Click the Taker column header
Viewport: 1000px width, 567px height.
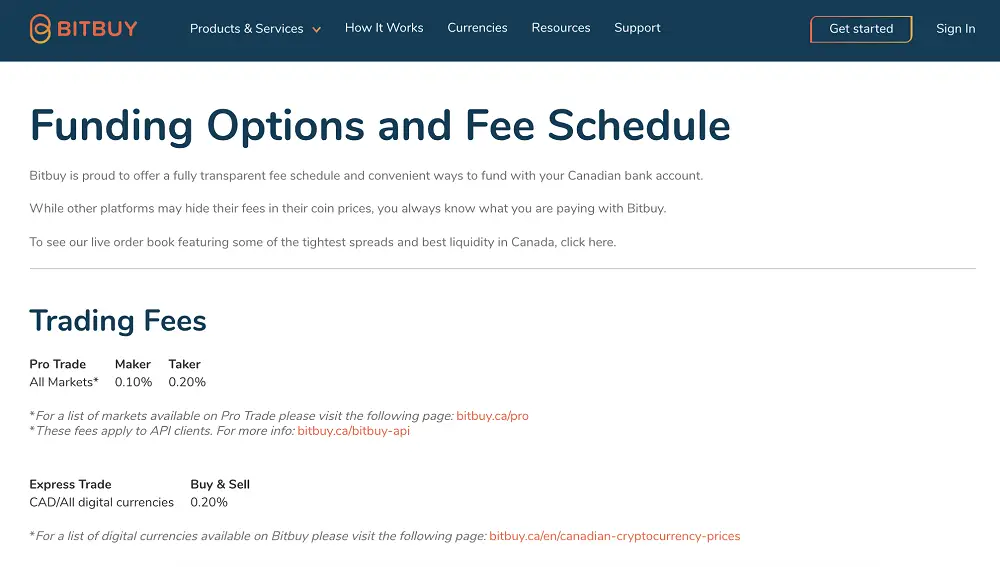pos(184,364)
